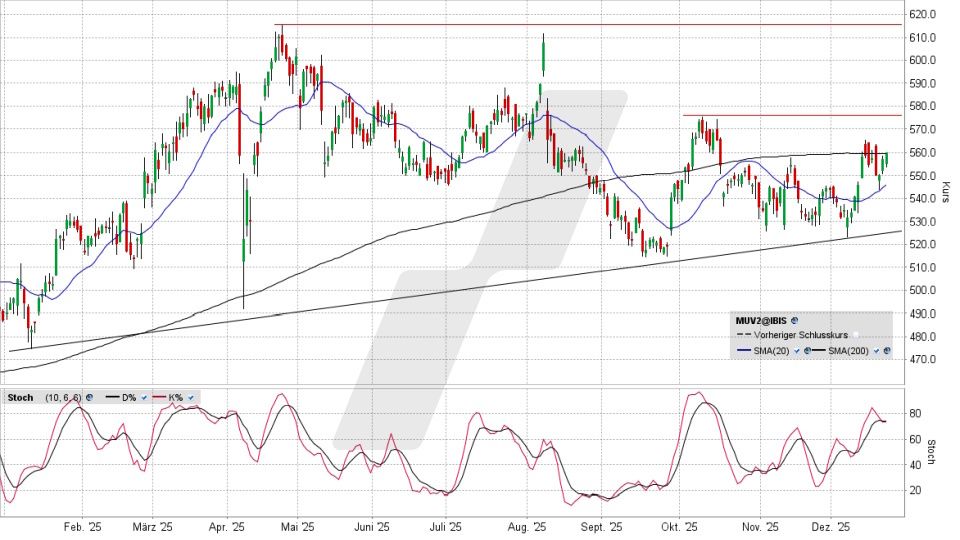
Task: Open Stoch (10, 6, 6) settings icon
Action: 90,397
